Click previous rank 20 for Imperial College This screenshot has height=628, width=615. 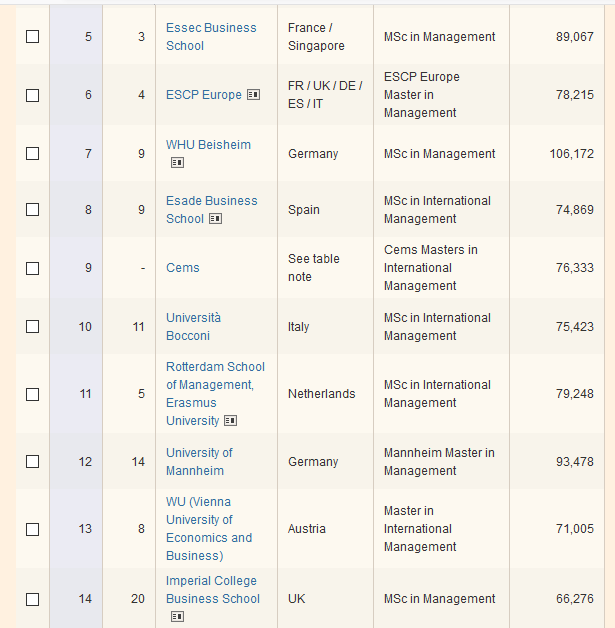point(138,599)
